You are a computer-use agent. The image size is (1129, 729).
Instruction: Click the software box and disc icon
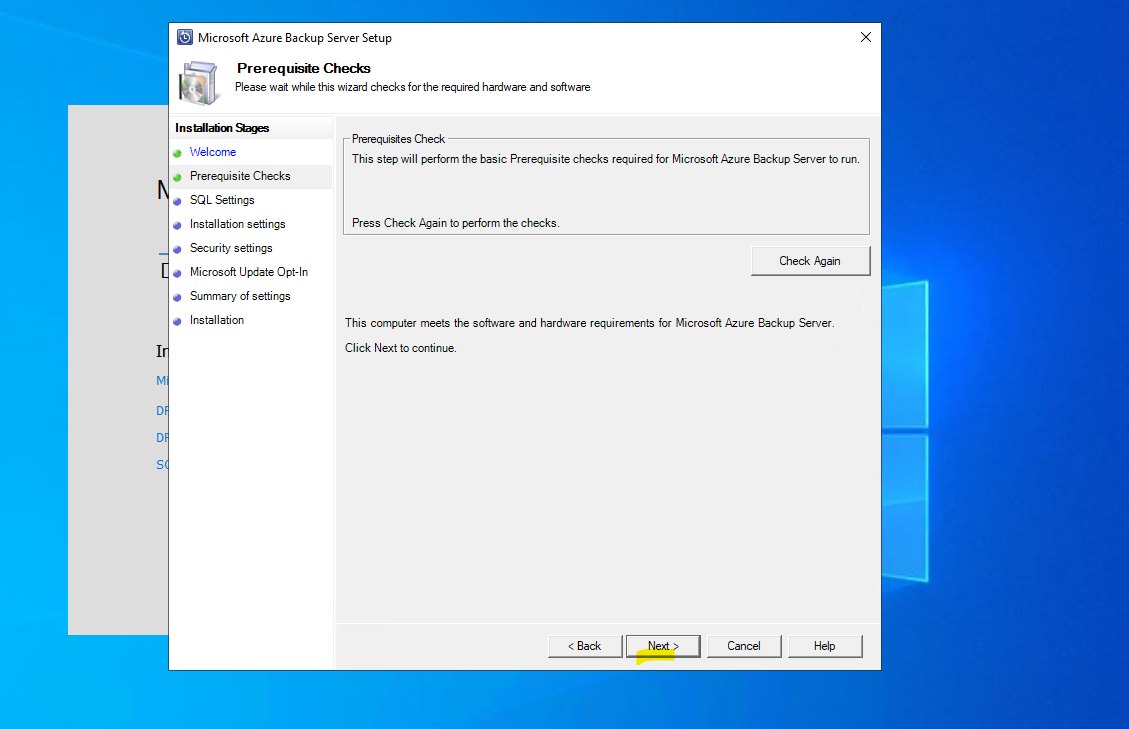(x=199, y=83)
